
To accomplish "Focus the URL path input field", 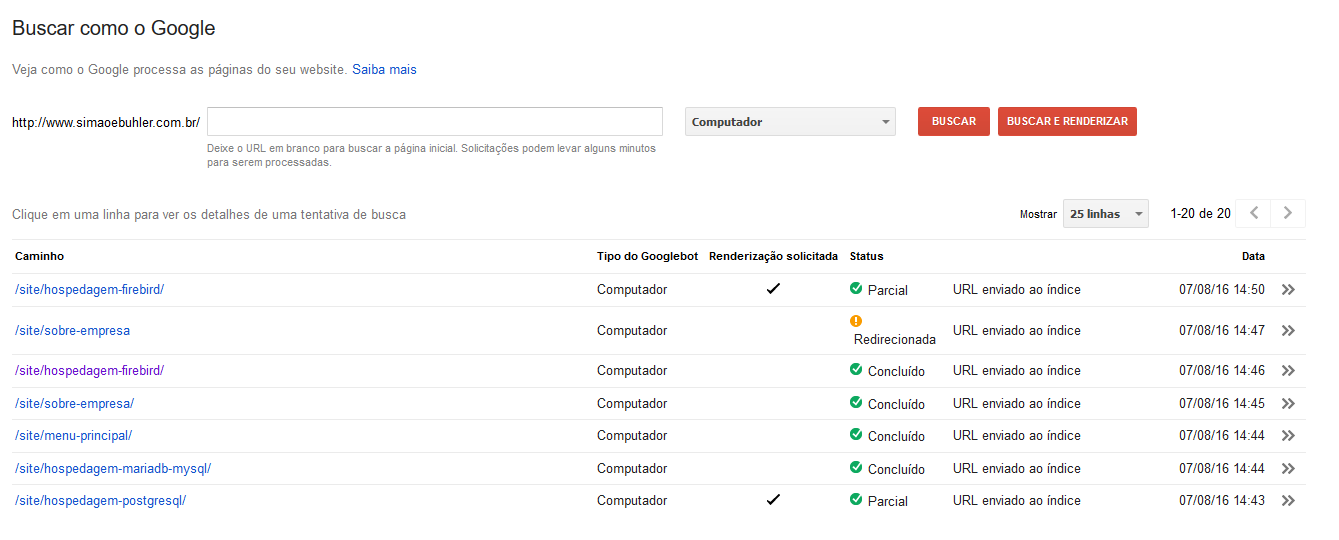I will 435,122.
